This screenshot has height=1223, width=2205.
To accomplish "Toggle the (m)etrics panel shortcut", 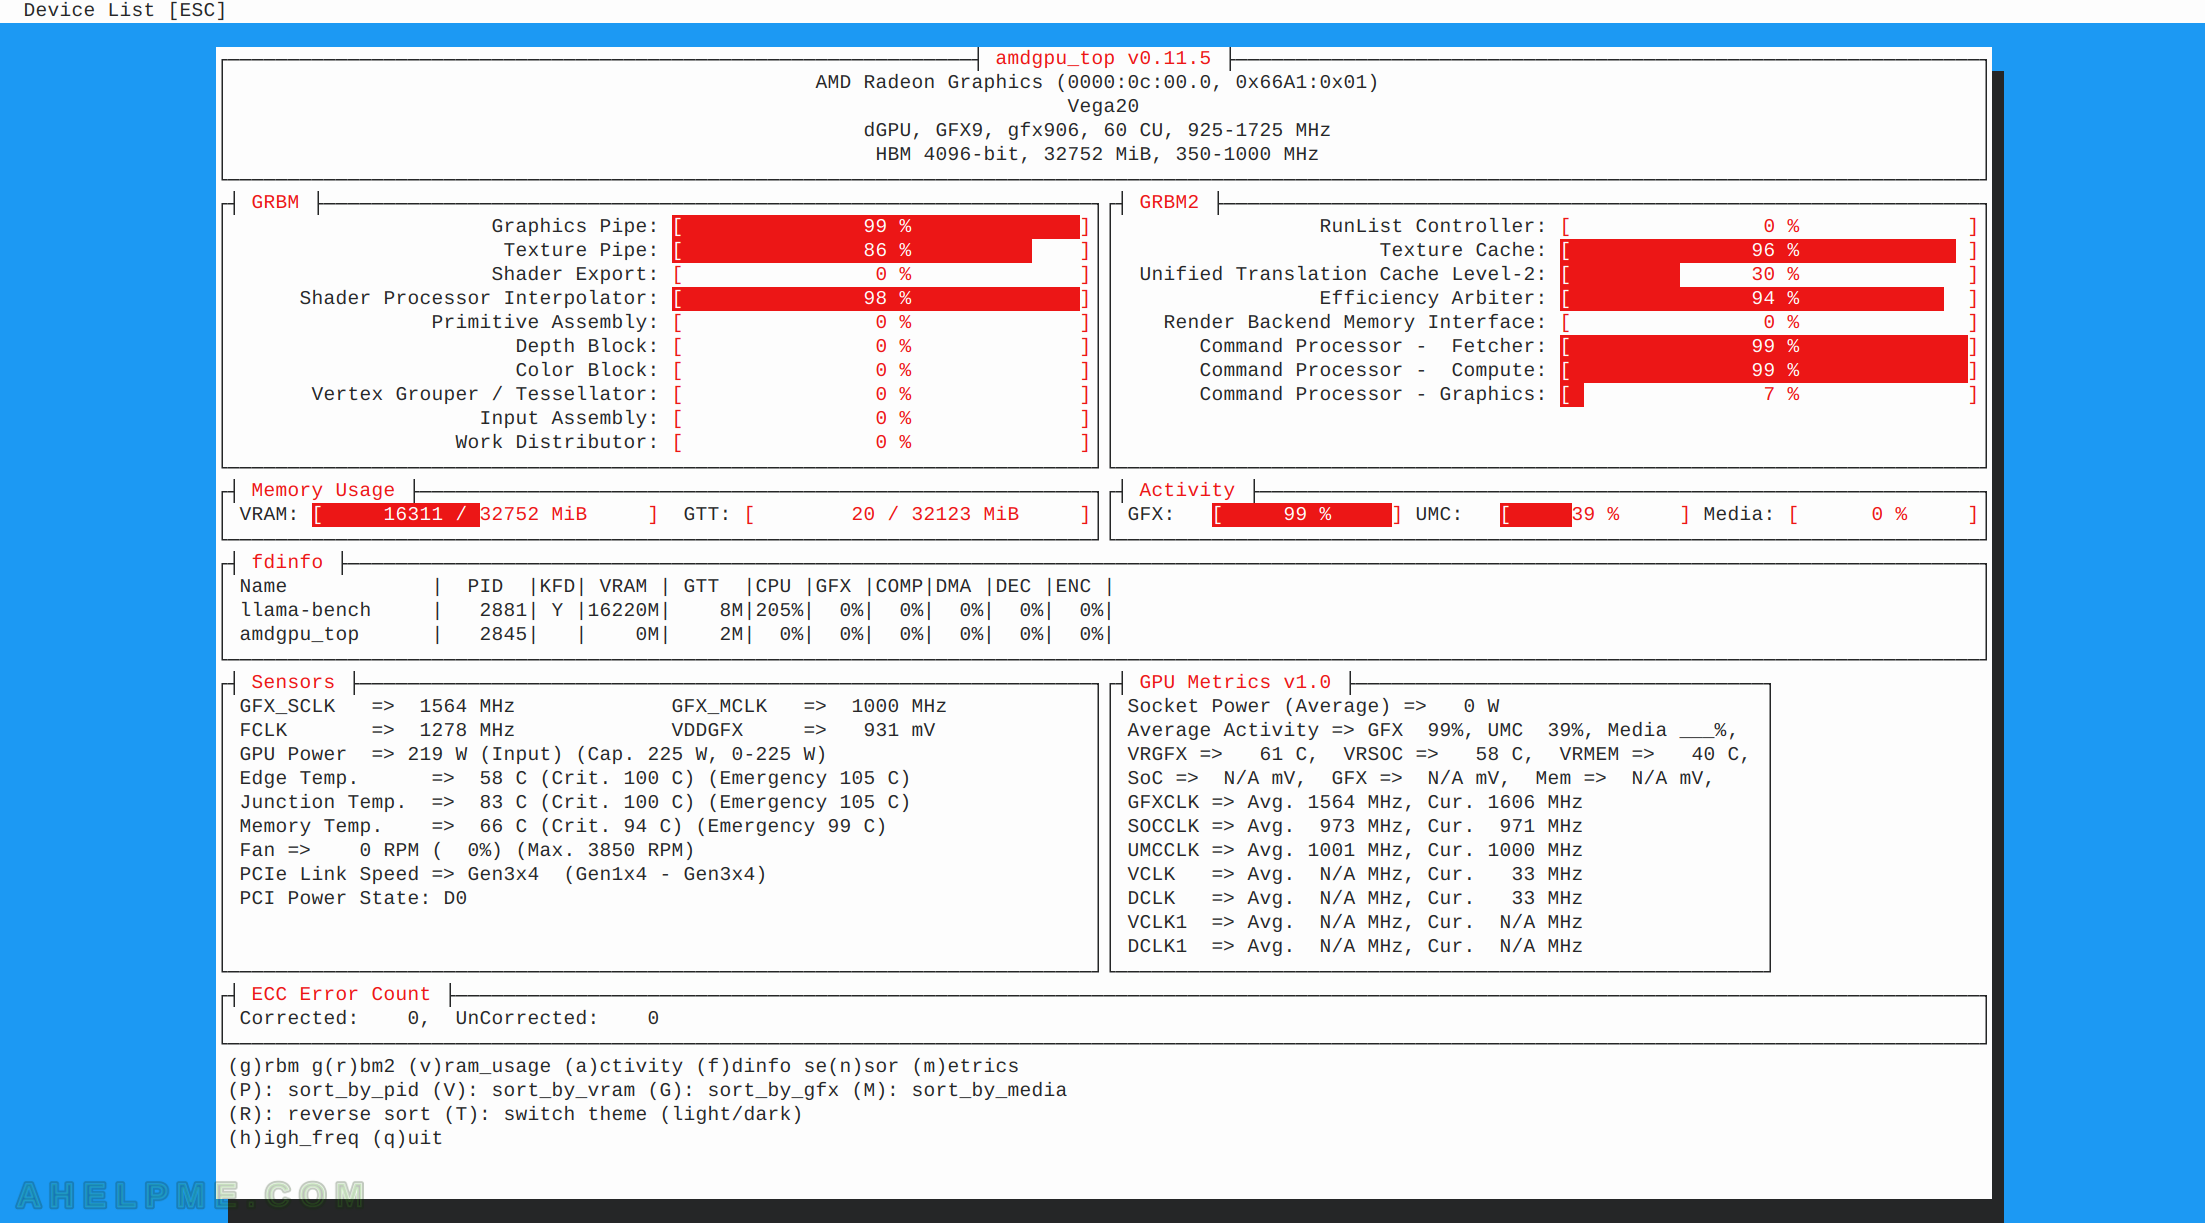I will pyautogui.click(x=965, y=1066).
